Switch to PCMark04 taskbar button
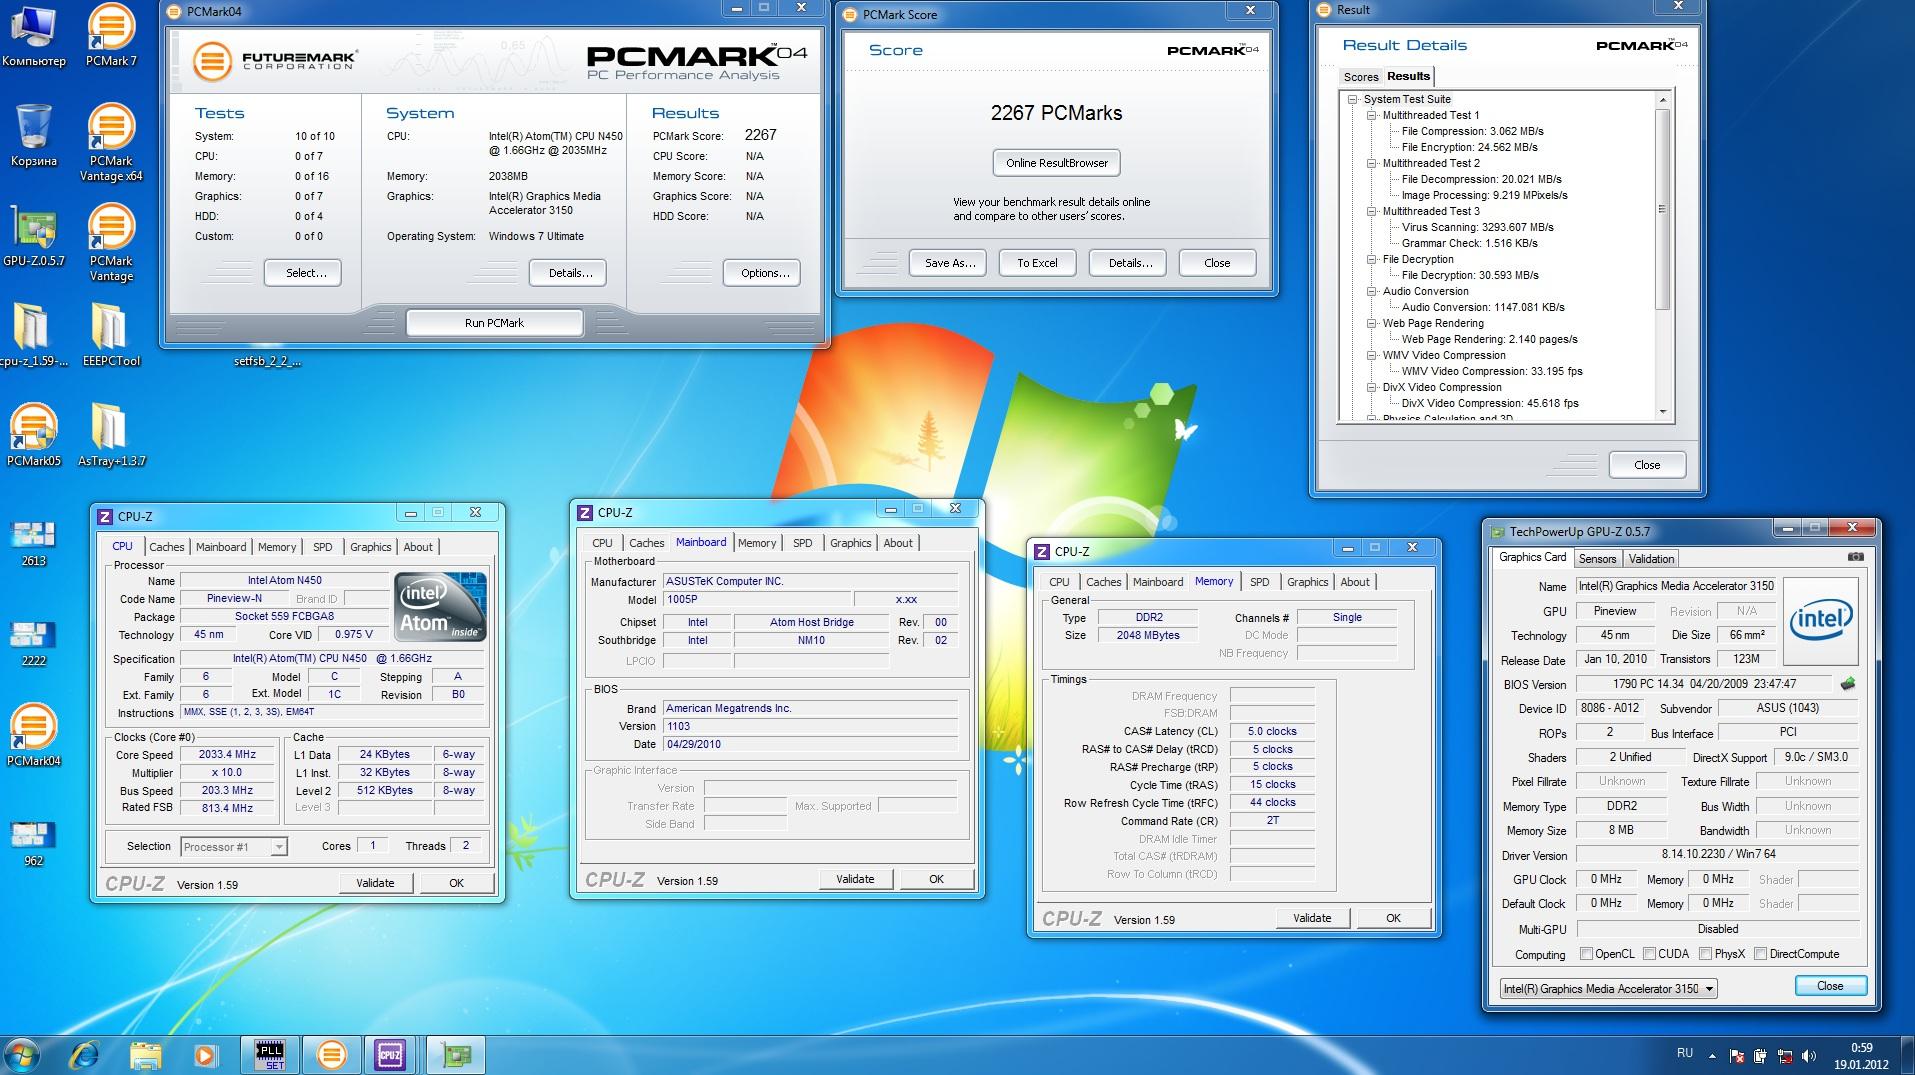1915x1075 pixels. [331, 1055]
